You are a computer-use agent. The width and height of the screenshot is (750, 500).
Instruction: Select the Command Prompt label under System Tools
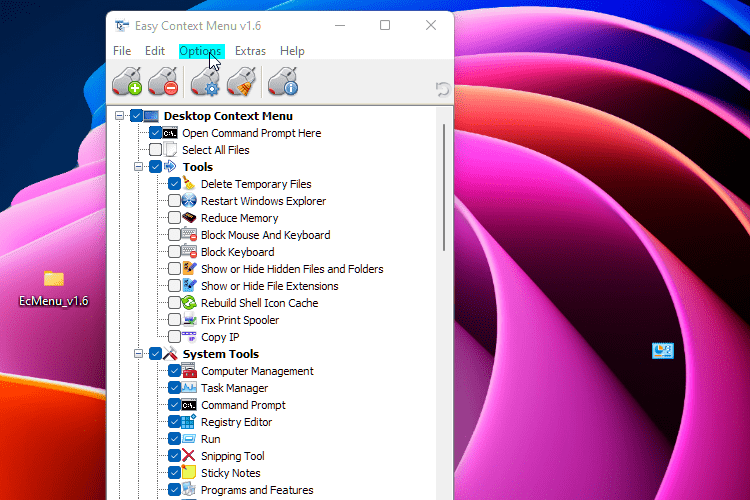tap(243, 405)
